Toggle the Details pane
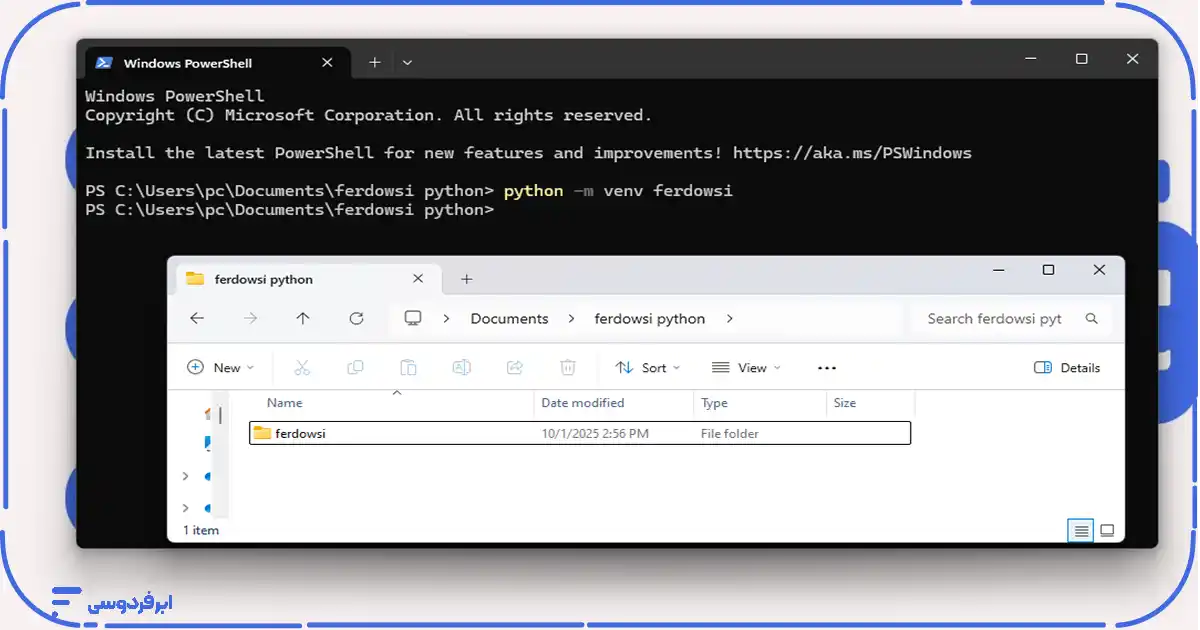1200x630 pixels. click(x=1067, y=368)
